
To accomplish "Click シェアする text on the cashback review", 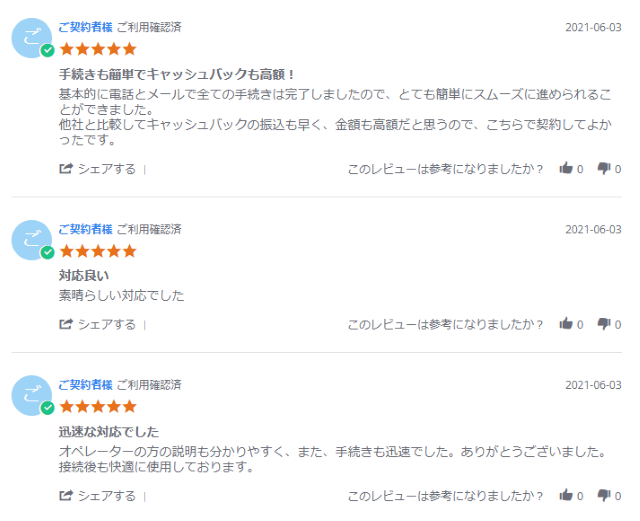I will (x=107, y=169).
